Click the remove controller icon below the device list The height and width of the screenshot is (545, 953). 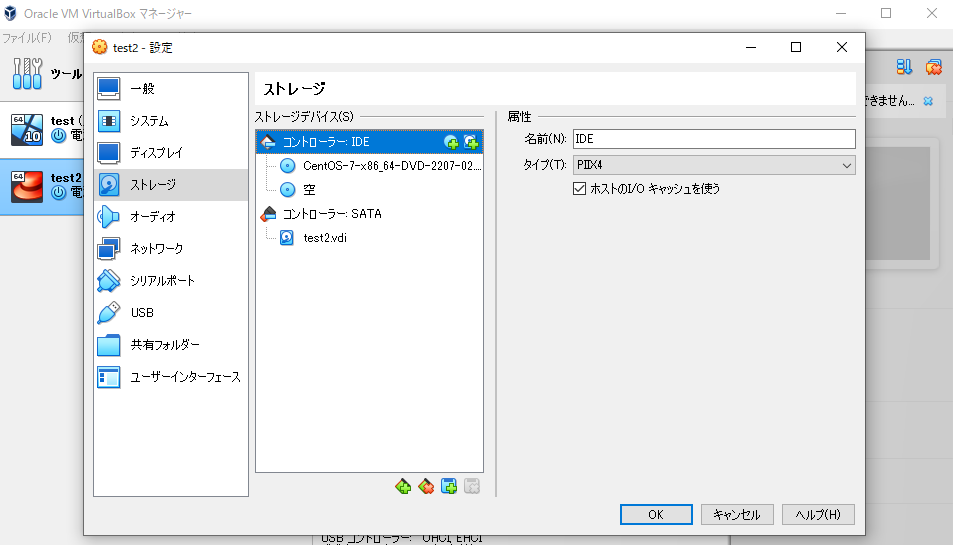point(426,486)
